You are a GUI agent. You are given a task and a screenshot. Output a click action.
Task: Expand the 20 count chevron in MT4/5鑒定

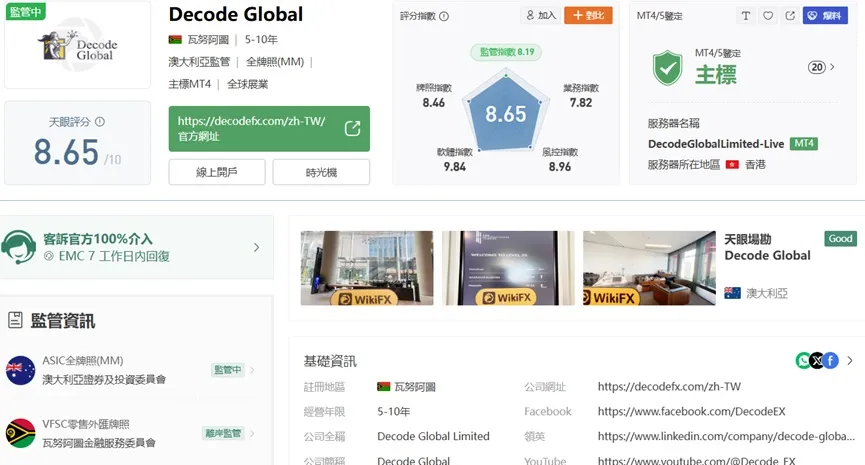point(832,67)
